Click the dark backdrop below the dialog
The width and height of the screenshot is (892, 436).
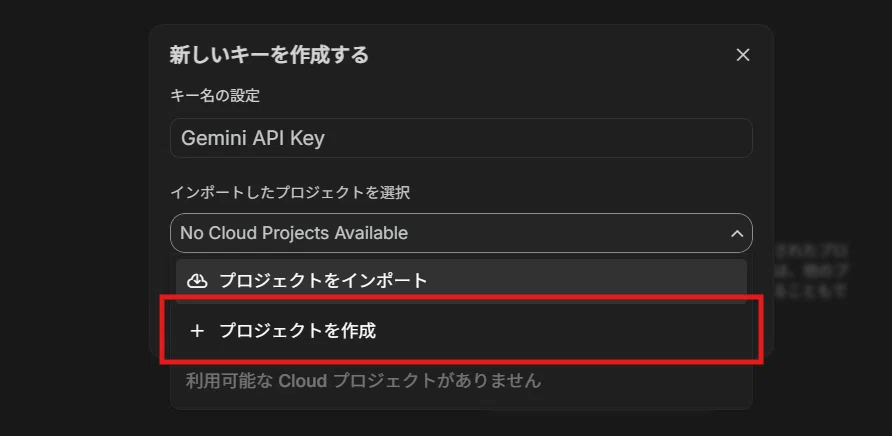click(x=446, y=424)
